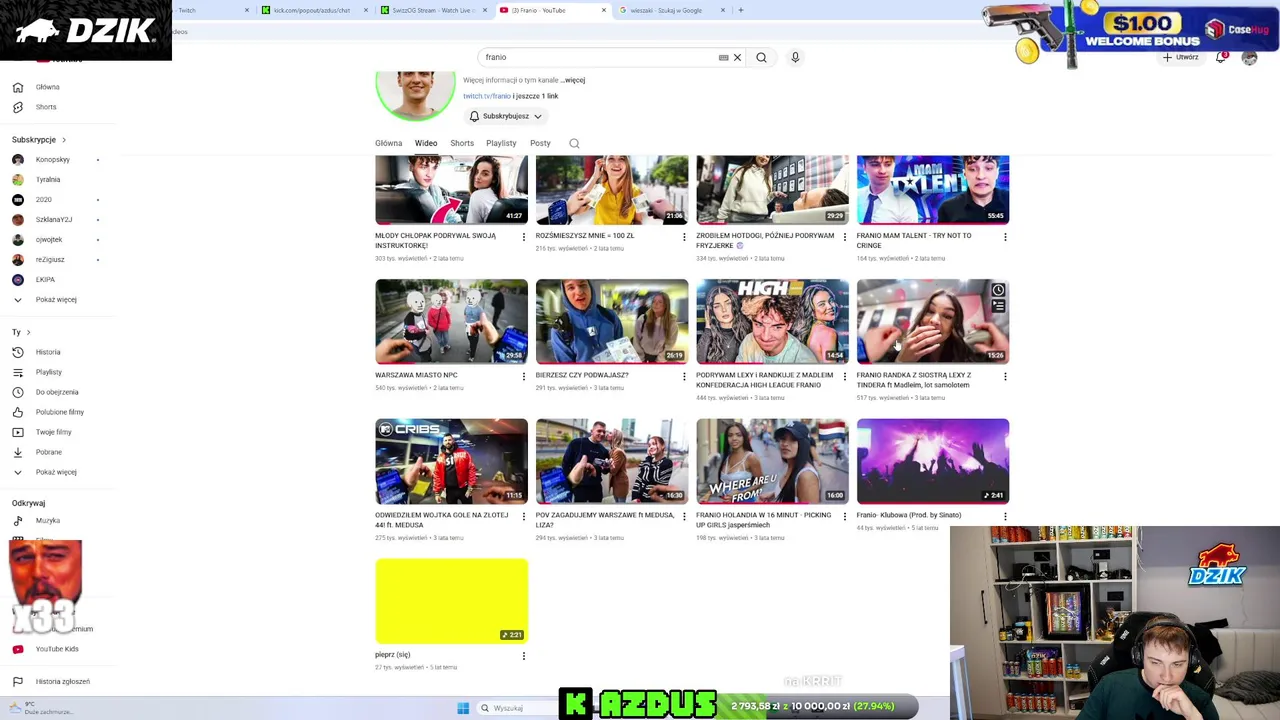Open the twitch.tv/franio channel link
The width and height of the screenshot is (1280, 720).
[x=486, y=96]
